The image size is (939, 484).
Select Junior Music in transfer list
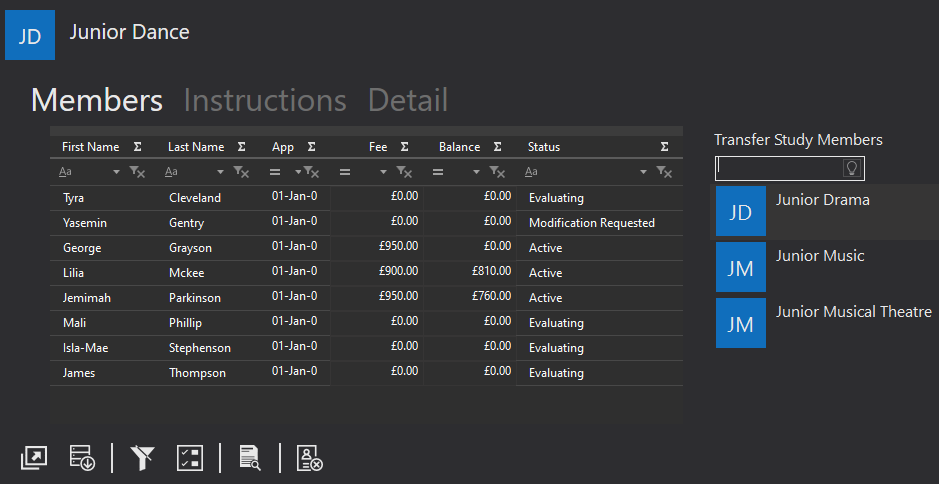tap(824, 267)
